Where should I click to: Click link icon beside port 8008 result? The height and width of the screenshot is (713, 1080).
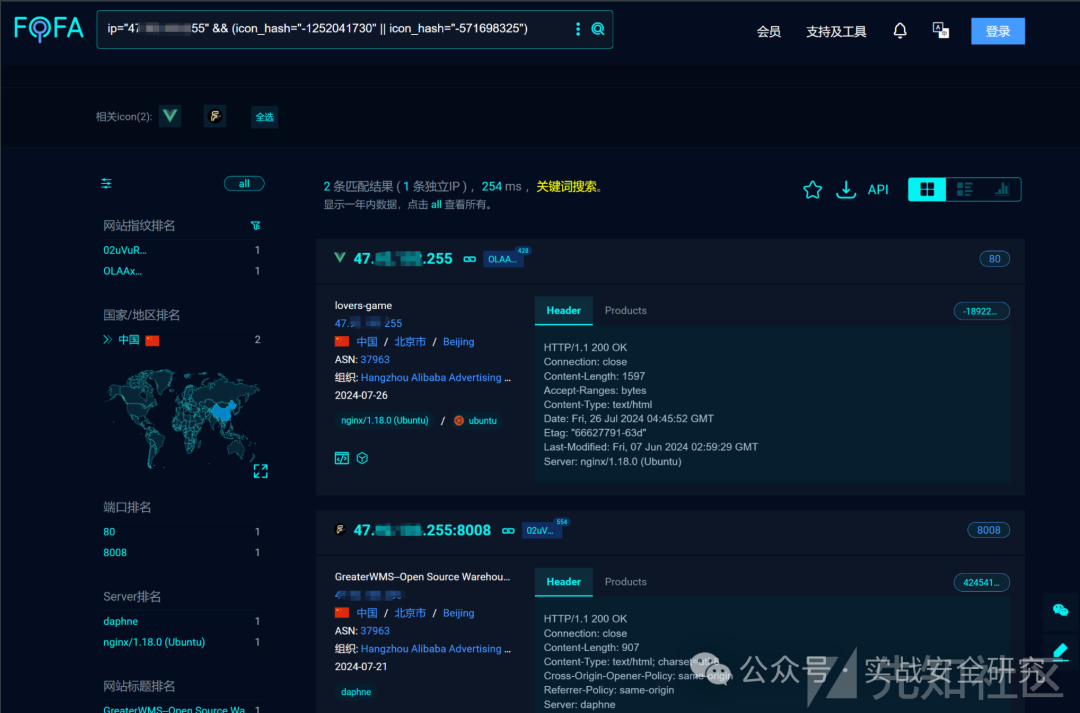point(508,530)
